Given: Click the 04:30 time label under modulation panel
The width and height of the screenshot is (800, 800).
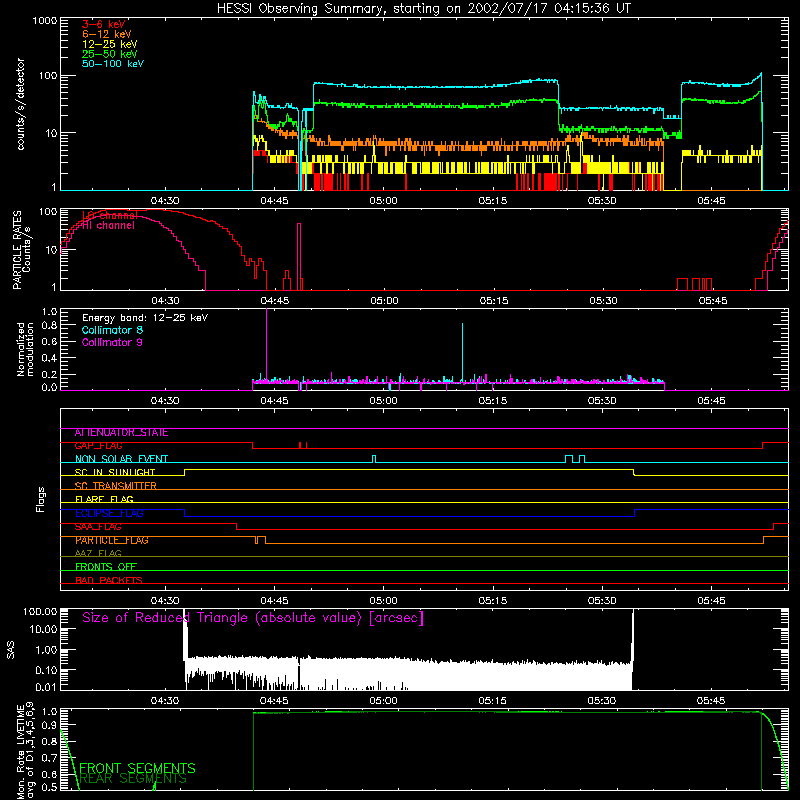Looking at the screenshot, I should click(x=165, y=401).
